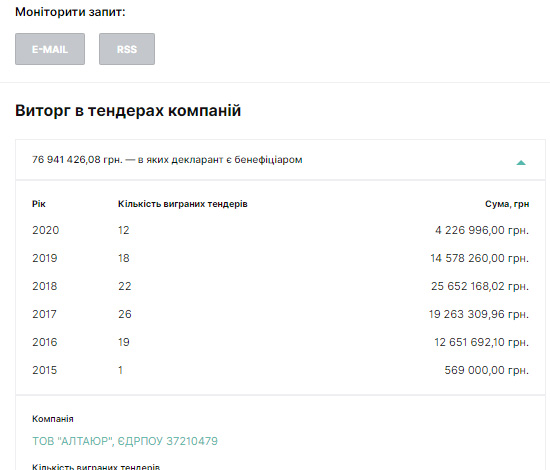
Task: Click the RSS monitoring button
Action: [127, 49]
